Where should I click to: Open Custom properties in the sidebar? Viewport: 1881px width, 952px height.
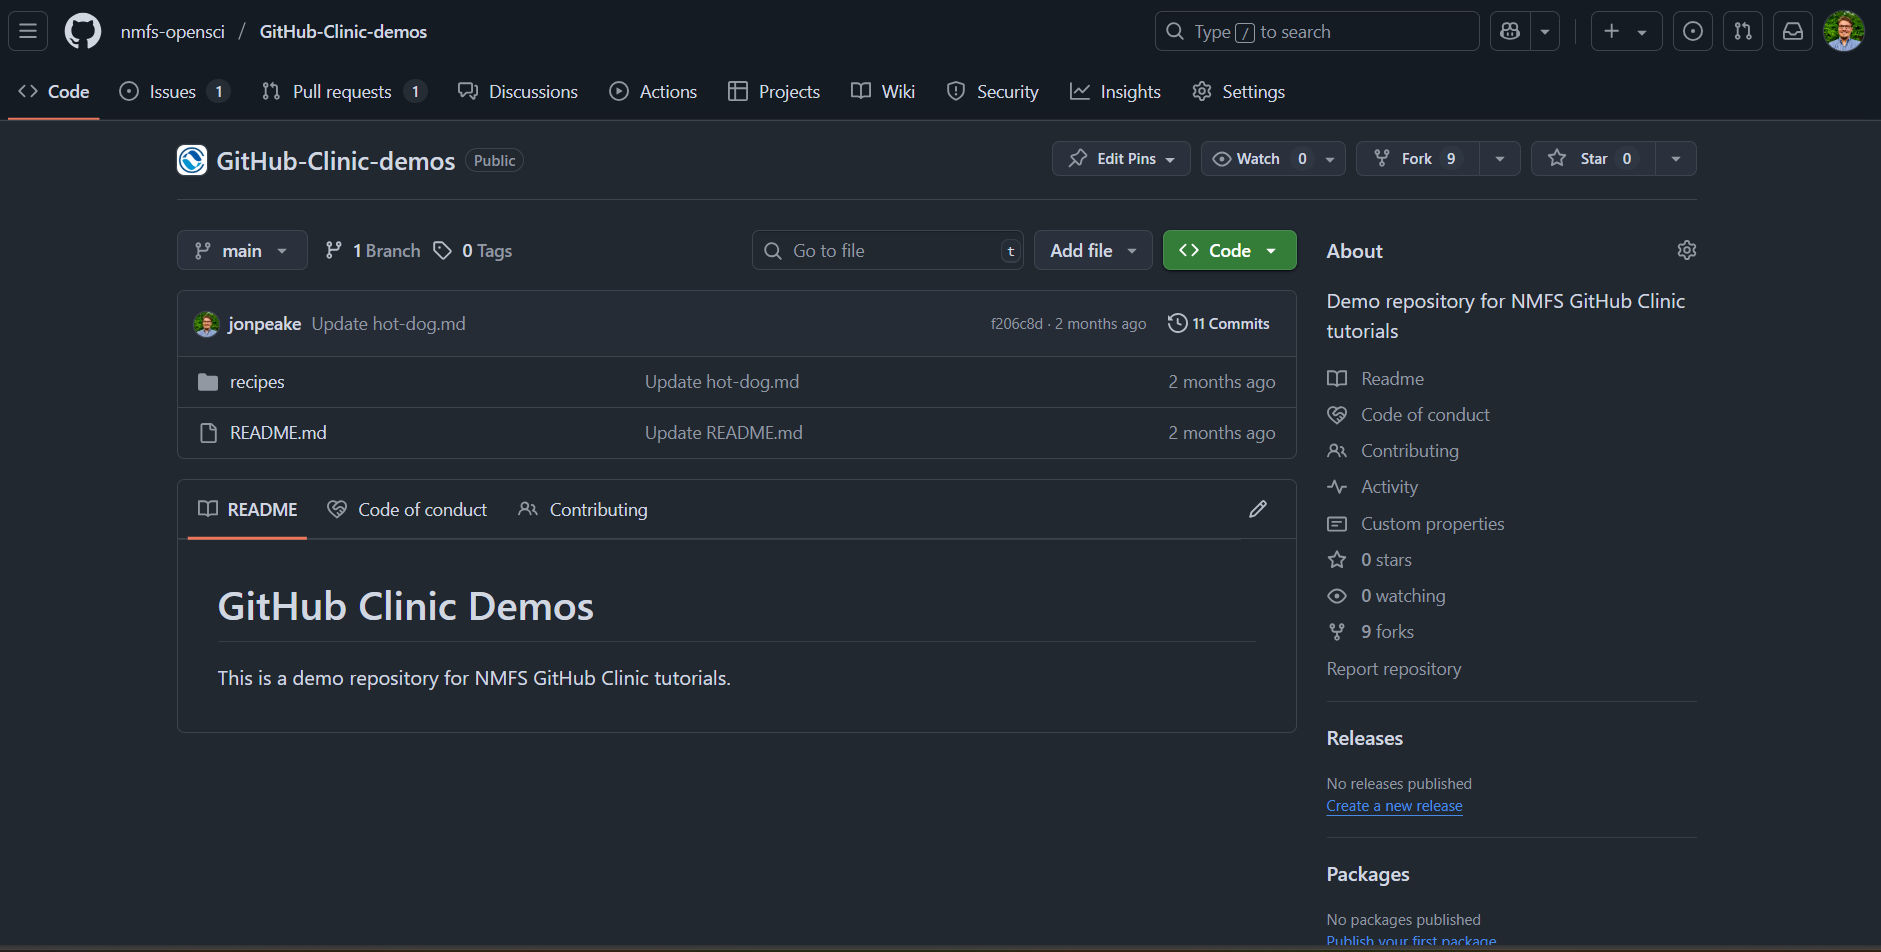coord(1416,523)
